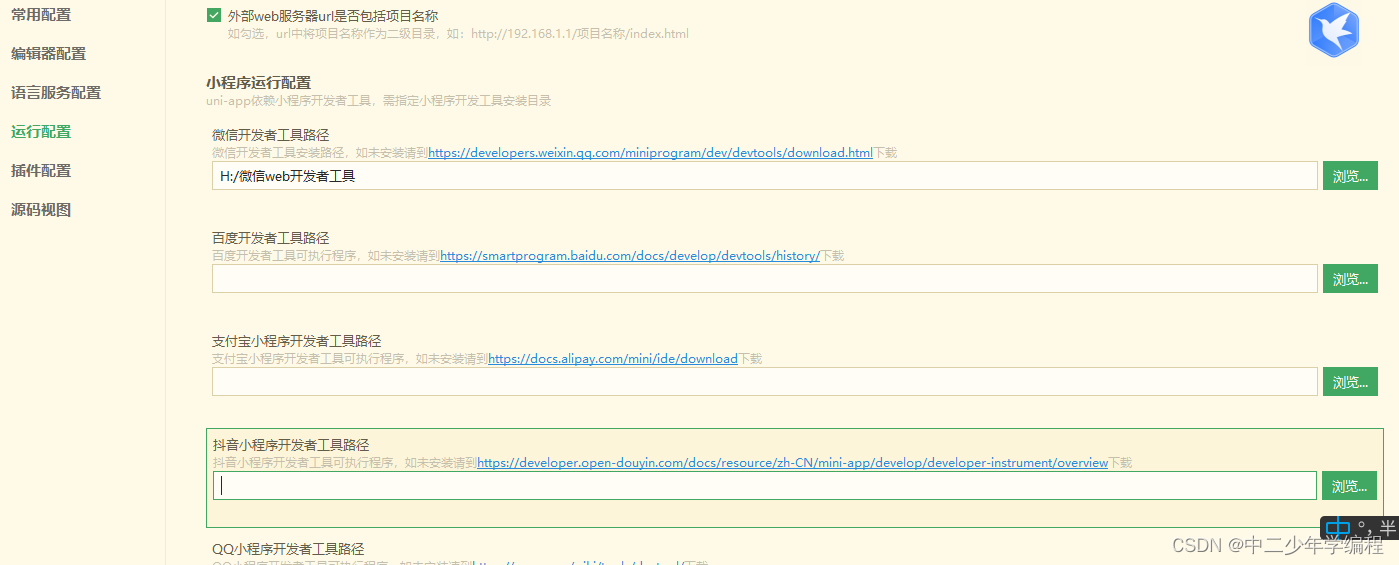This screenshot has width=1399, height=565.
Task: Click the blue bird hexagon icon
Action: (x=1333, y=30)
